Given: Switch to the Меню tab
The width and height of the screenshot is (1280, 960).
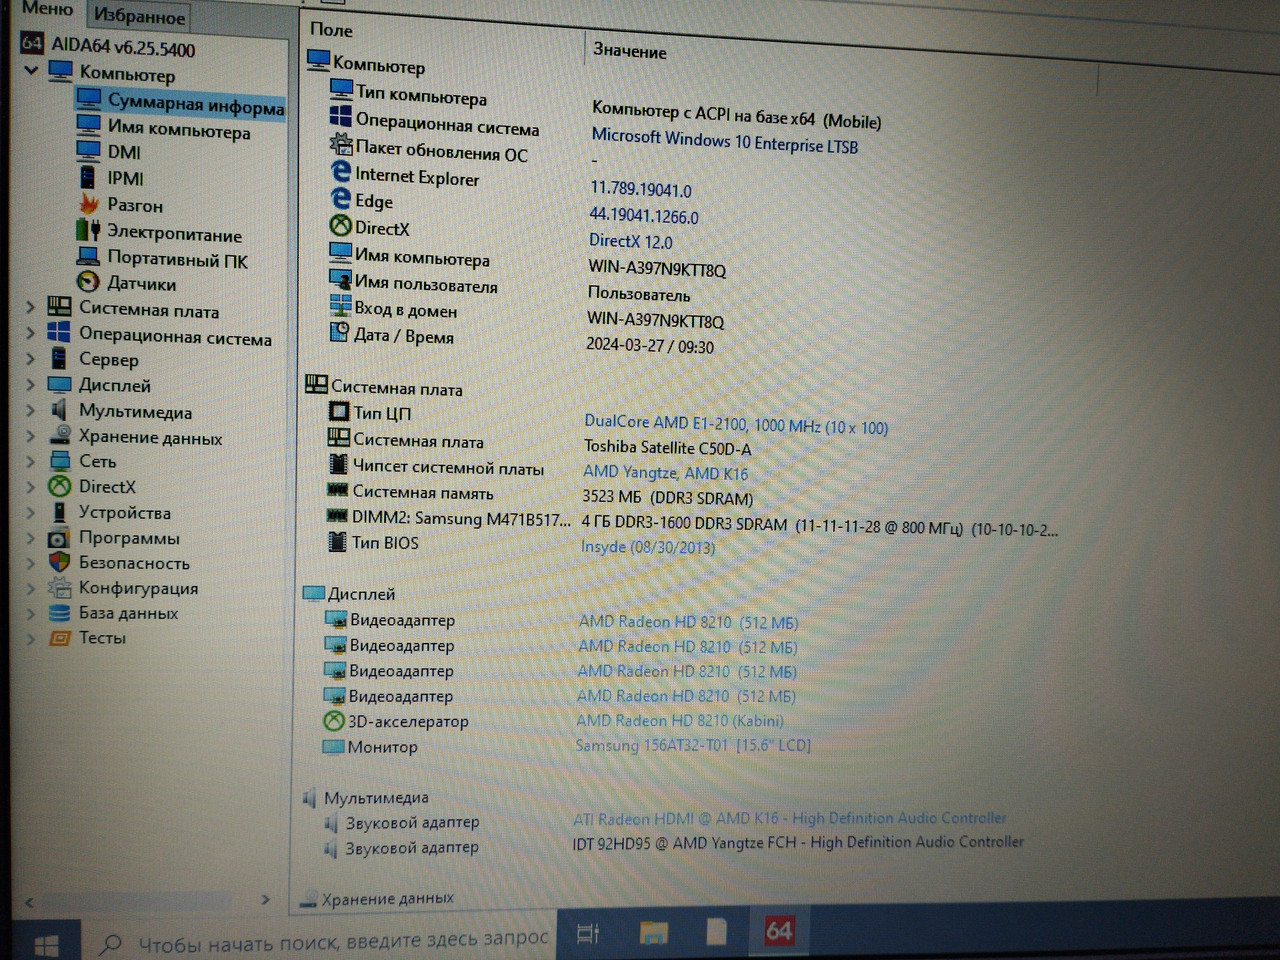Looking at the screenshot, I should [47, 9].
